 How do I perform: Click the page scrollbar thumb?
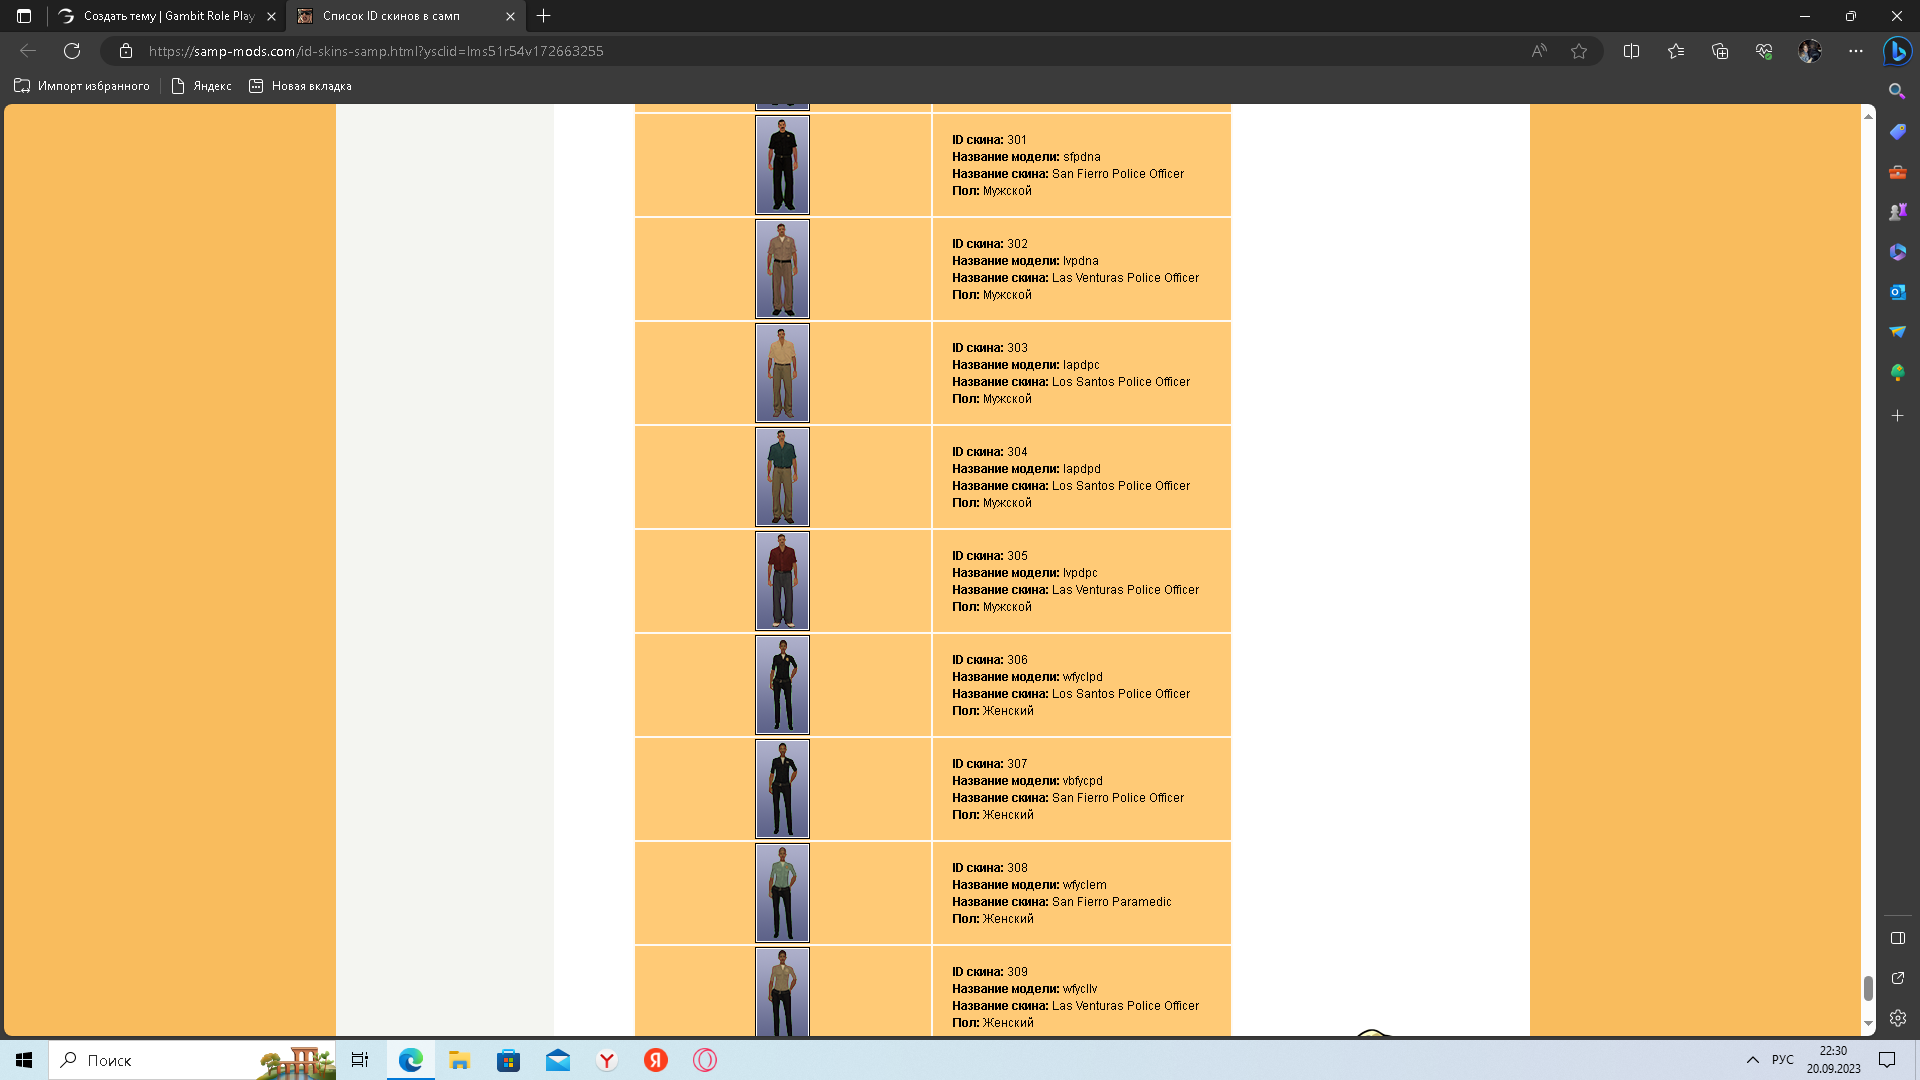click(x=1868, y=988)
